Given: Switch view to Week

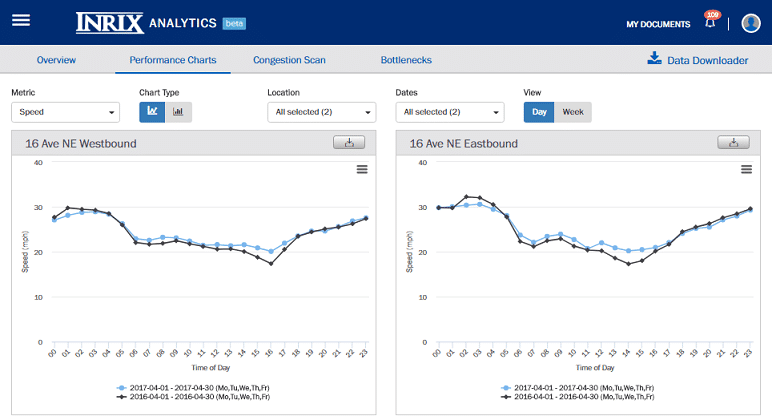Looking at the screenshot, I should 573,112.
